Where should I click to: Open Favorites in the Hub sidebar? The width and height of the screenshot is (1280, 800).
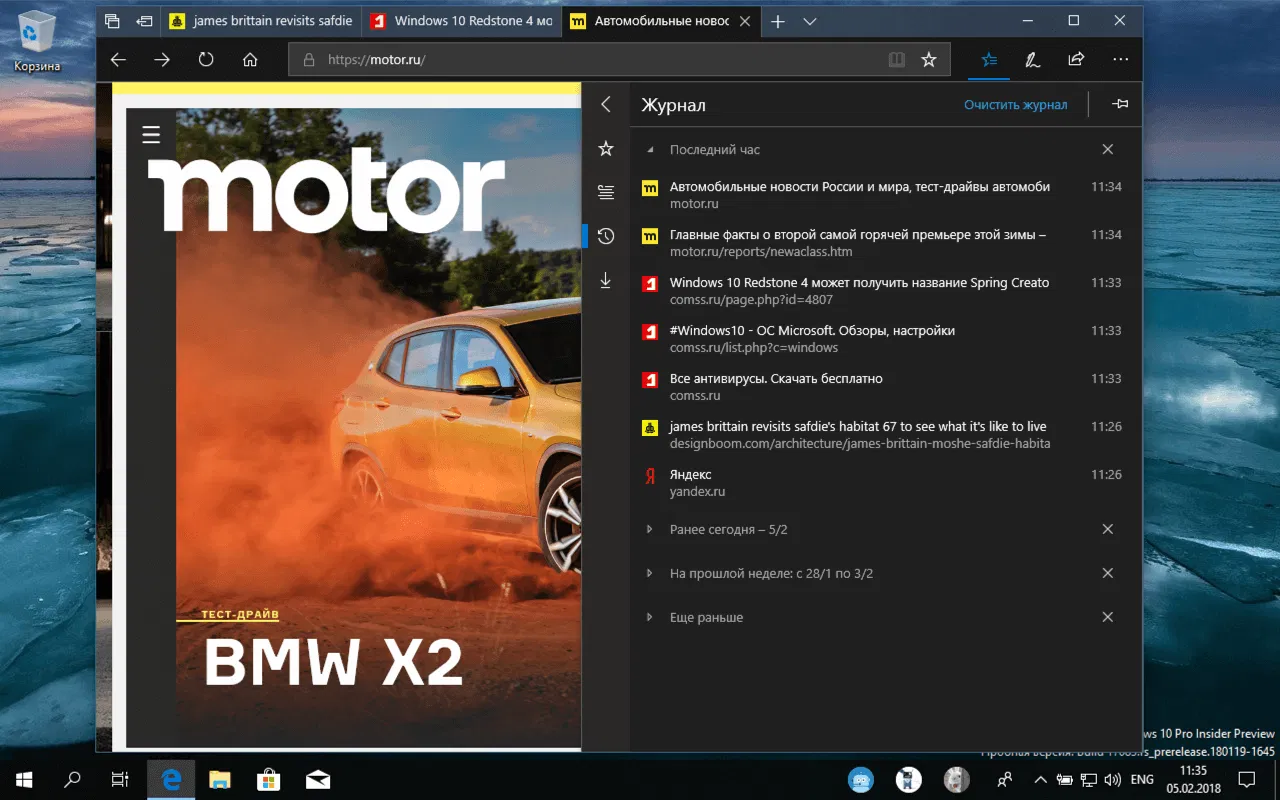pos(606,147)
